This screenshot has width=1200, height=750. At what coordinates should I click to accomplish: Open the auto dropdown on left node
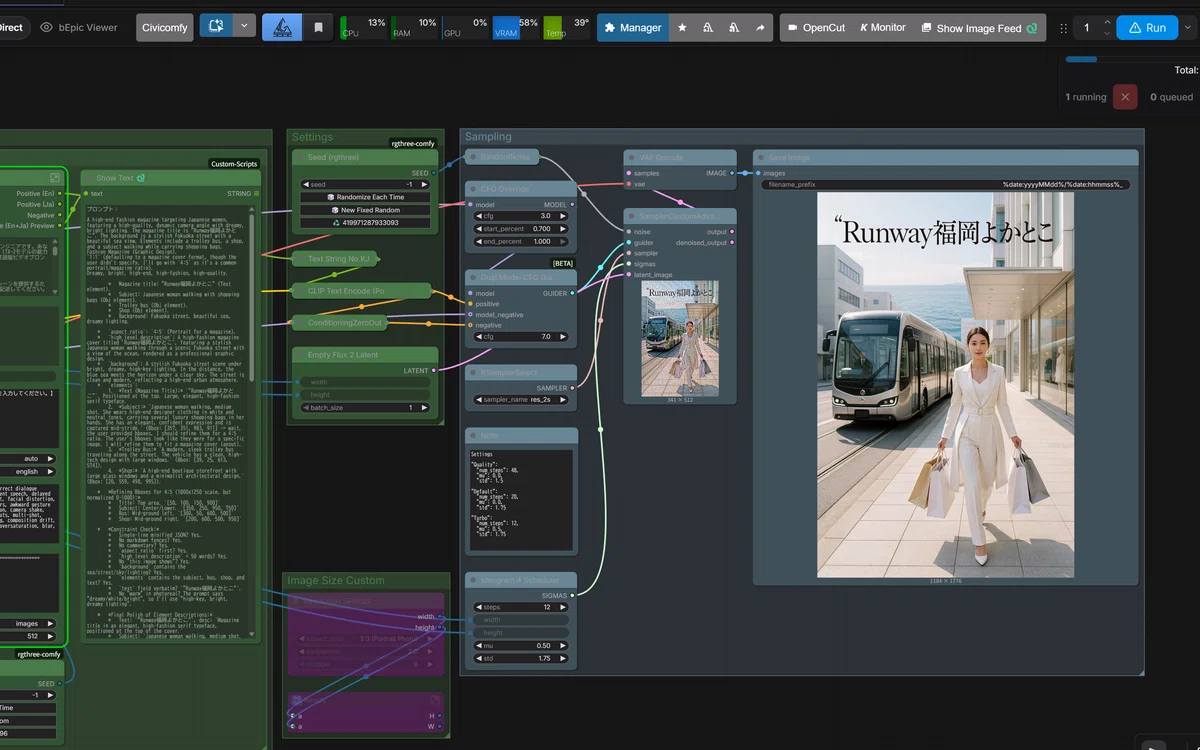coord(30,459)
